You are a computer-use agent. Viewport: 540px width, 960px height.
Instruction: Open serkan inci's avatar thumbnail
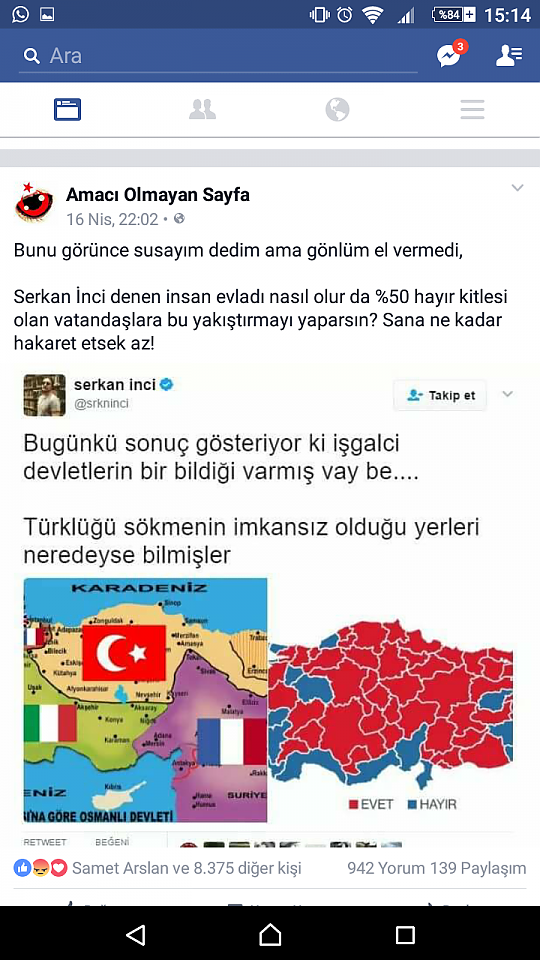[44, 395]
